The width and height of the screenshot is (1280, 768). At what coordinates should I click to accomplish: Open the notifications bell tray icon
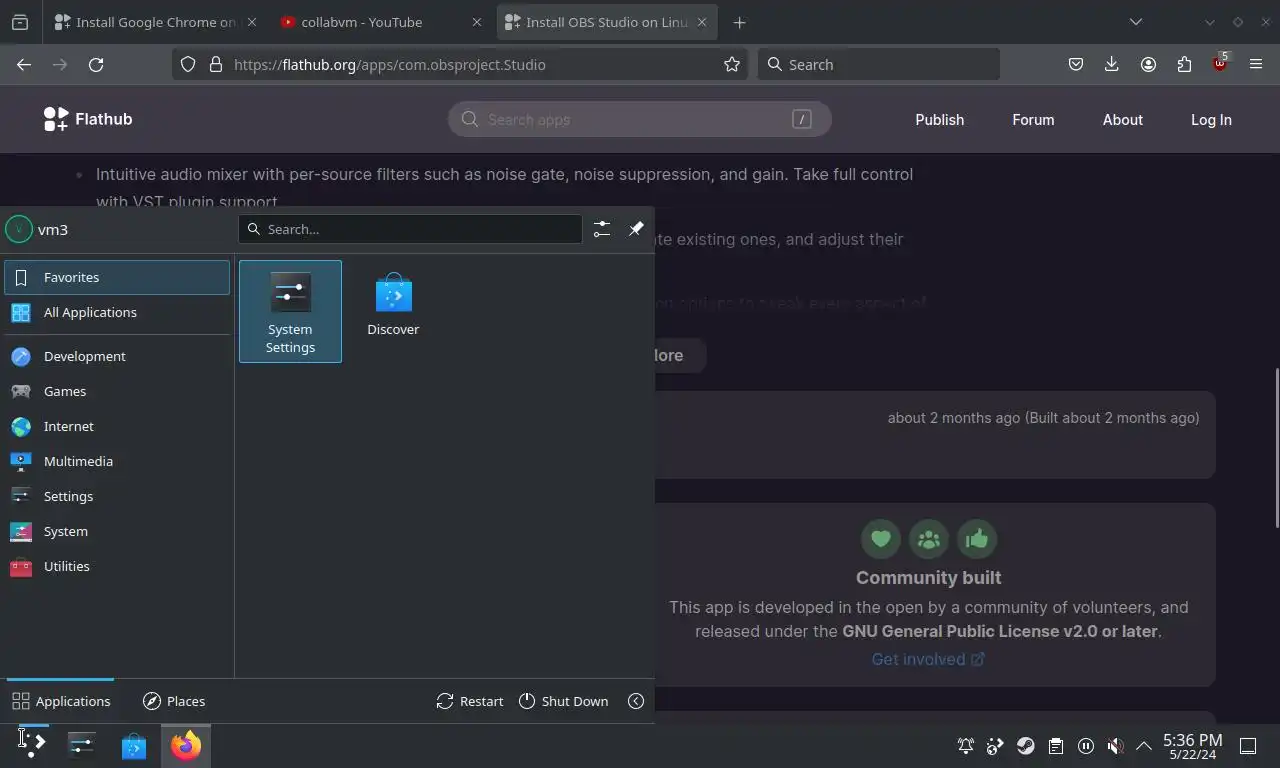[x=965, y=746]
